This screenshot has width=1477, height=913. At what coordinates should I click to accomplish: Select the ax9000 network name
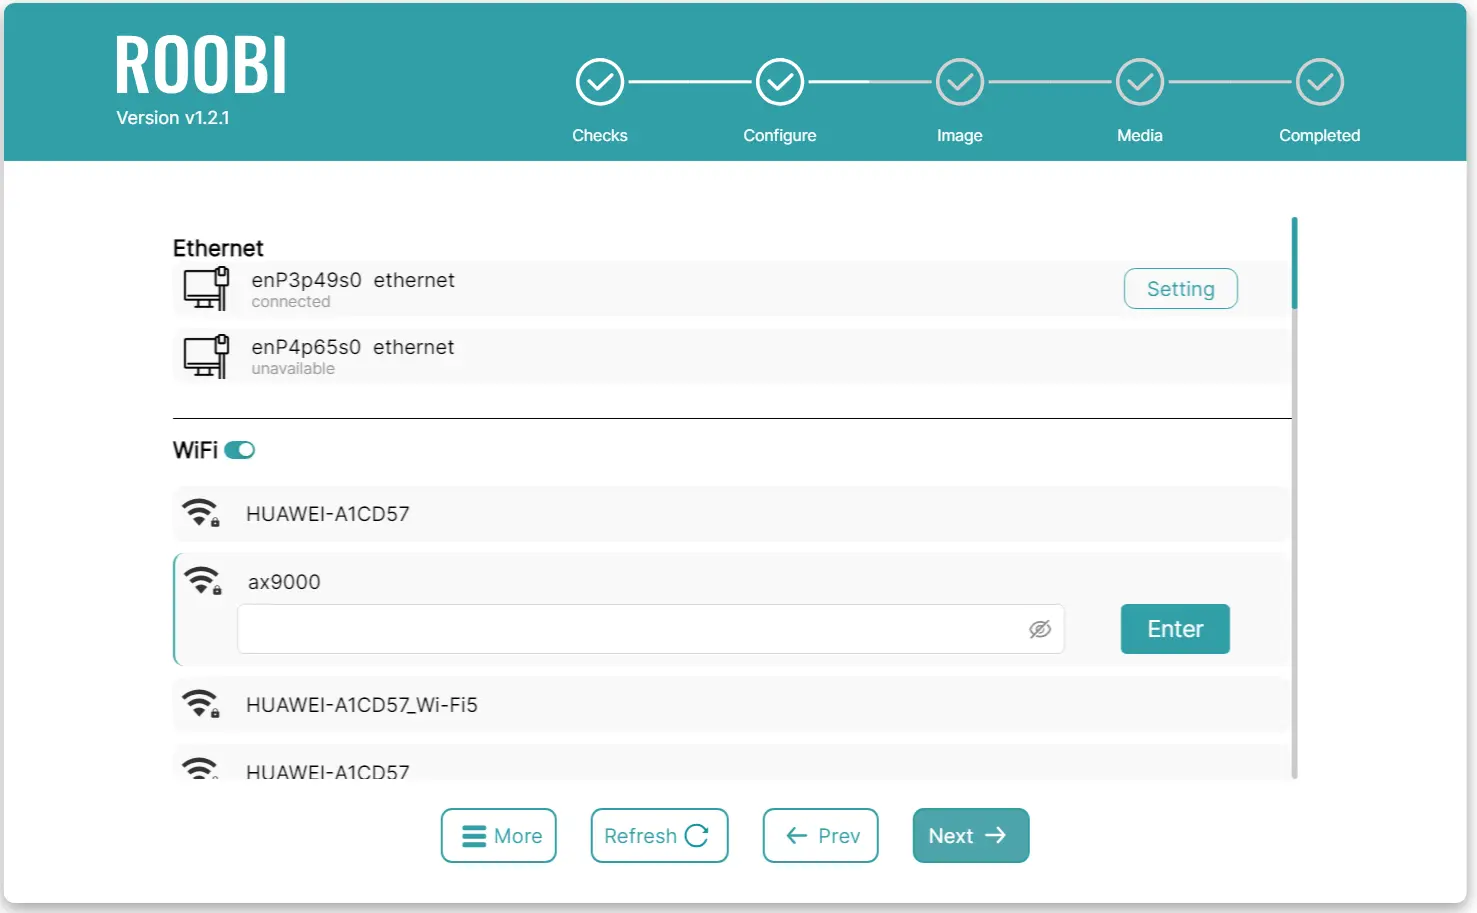[284, 582]
